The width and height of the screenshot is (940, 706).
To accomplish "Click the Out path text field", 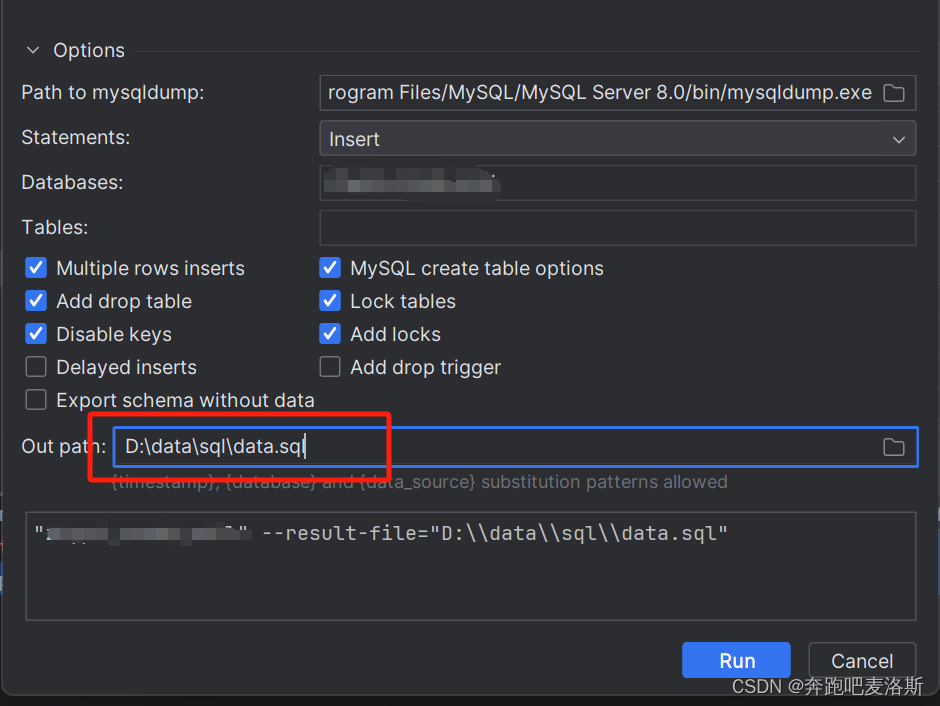I will [516, 446].
